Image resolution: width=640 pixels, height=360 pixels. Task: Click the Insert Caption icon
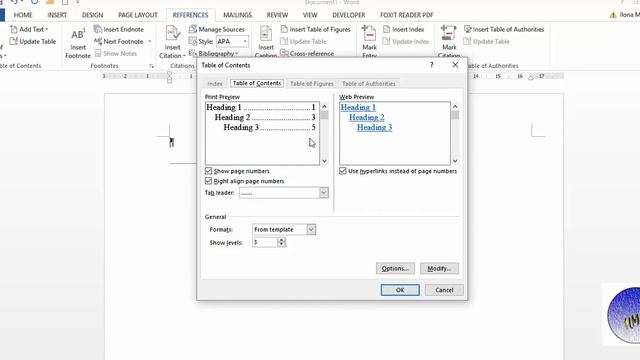[x=266, y=34]
